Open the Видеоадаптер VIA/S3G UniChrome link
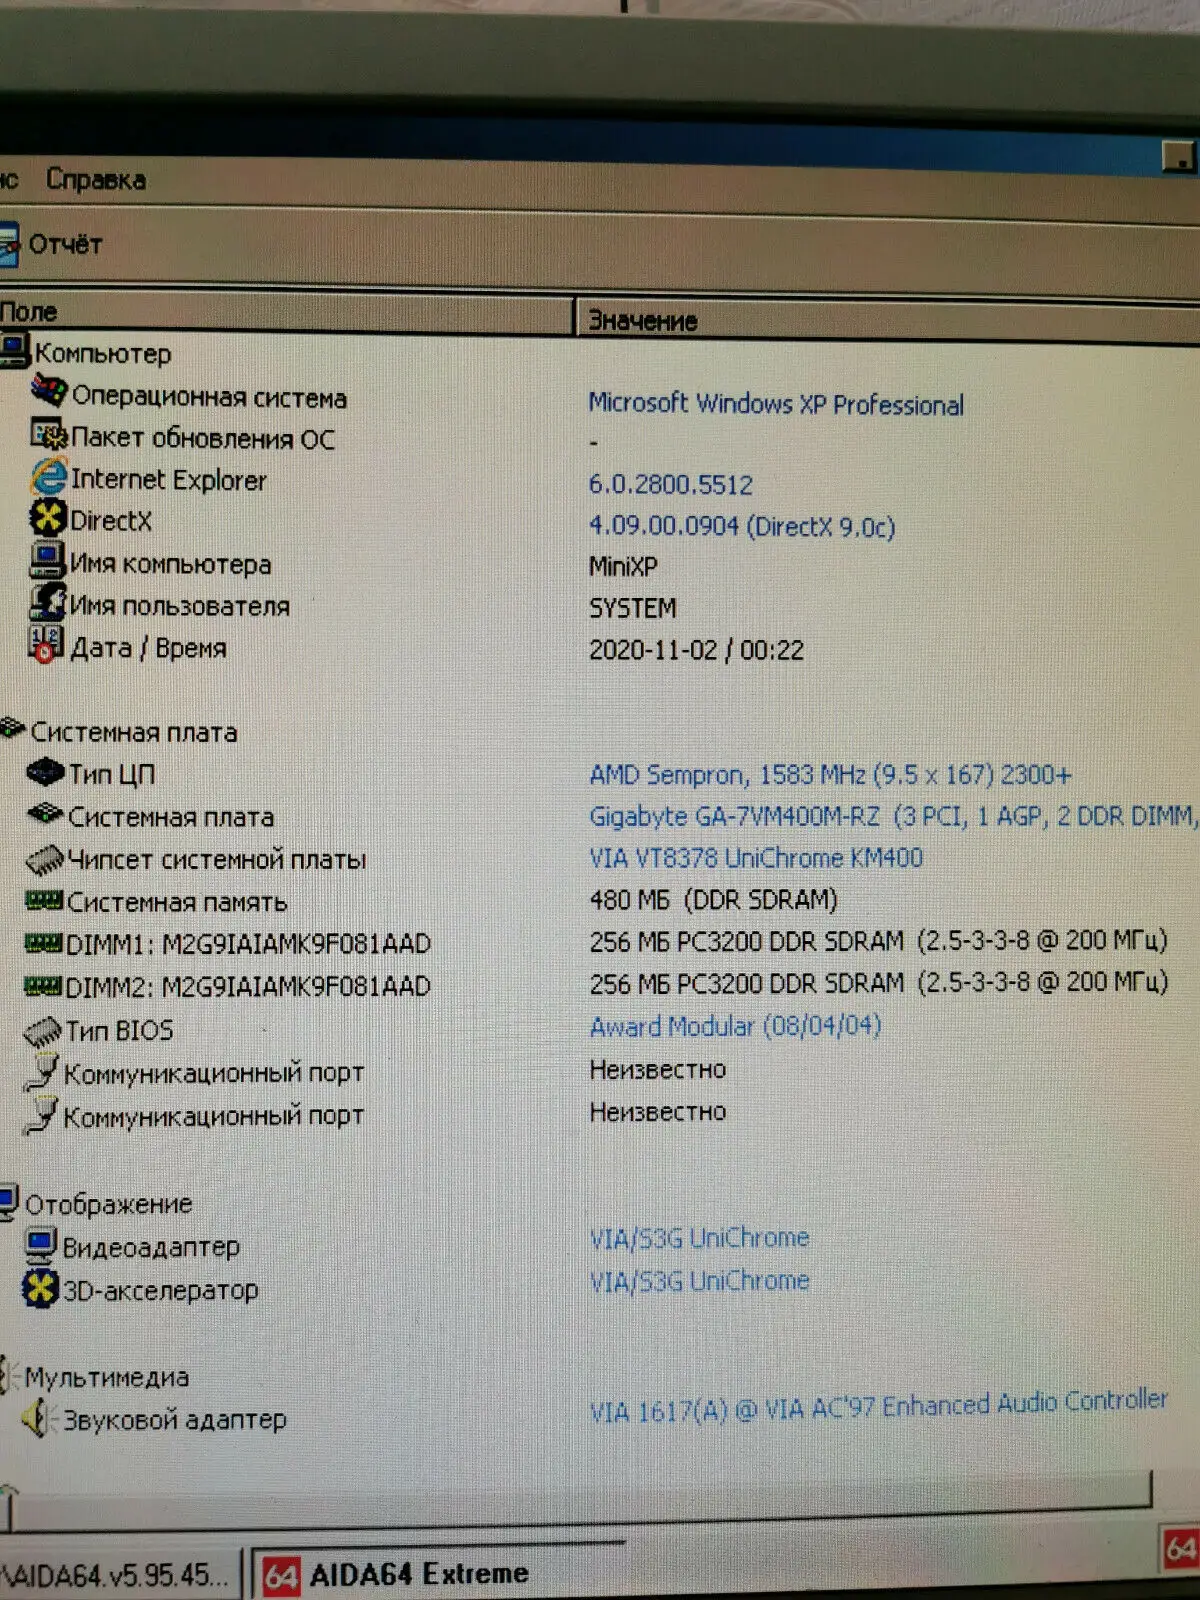Image resolution: width=1200 pixels, height=1600 pixels. point(699,1238)
